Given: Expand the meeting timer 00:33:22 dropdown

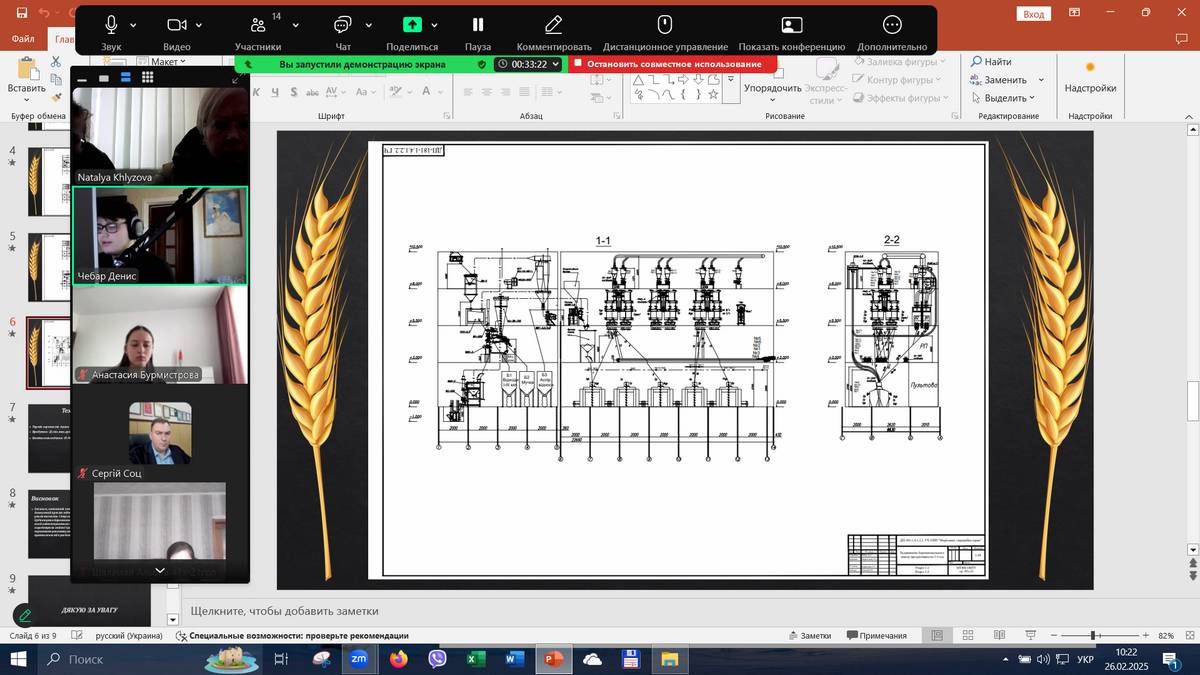Looking at the screenshot, I should [556, 64].
